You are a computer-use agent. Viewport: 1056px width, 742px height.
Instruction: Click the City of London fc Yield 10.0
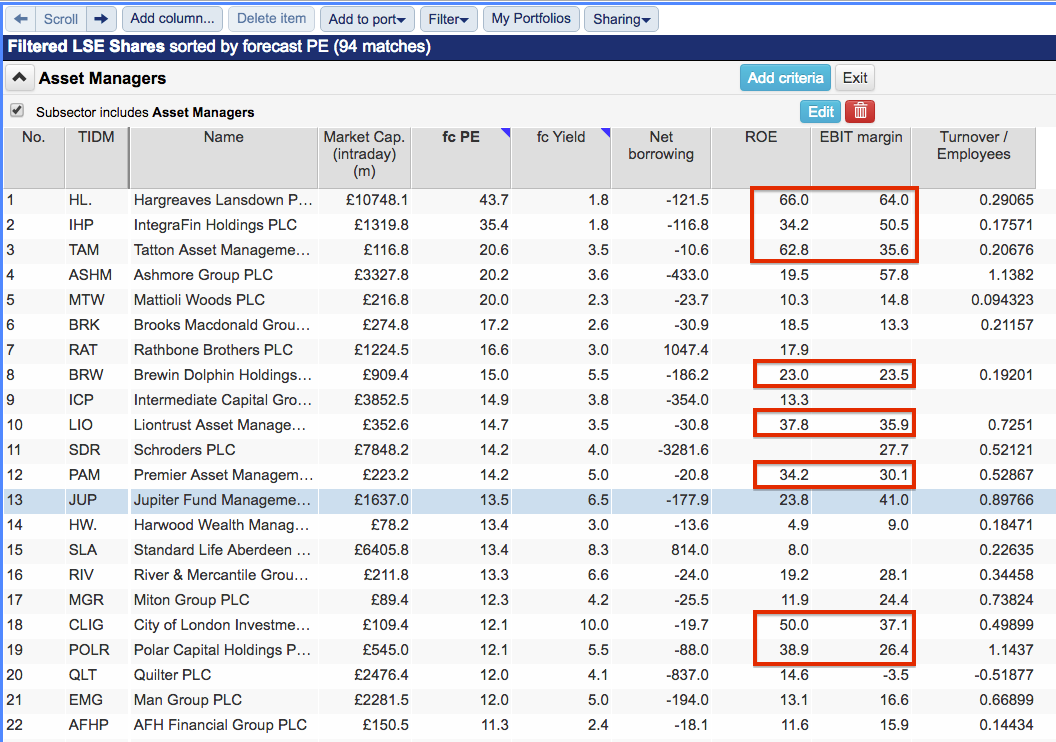tap(594, 625)
